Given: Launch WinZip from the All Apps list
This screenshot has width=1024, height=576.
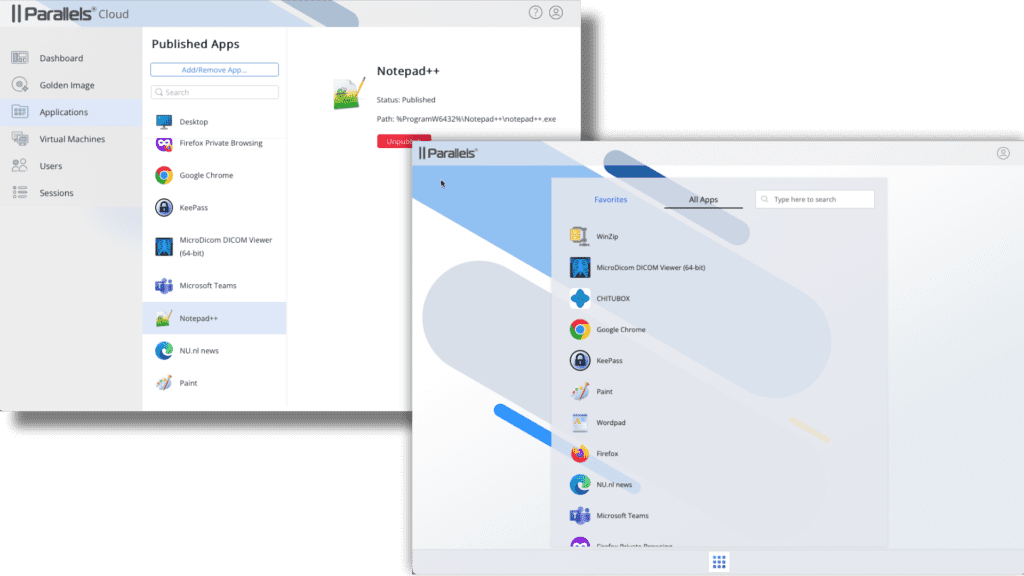Looking at the screenshot, I should click(607, 237).
